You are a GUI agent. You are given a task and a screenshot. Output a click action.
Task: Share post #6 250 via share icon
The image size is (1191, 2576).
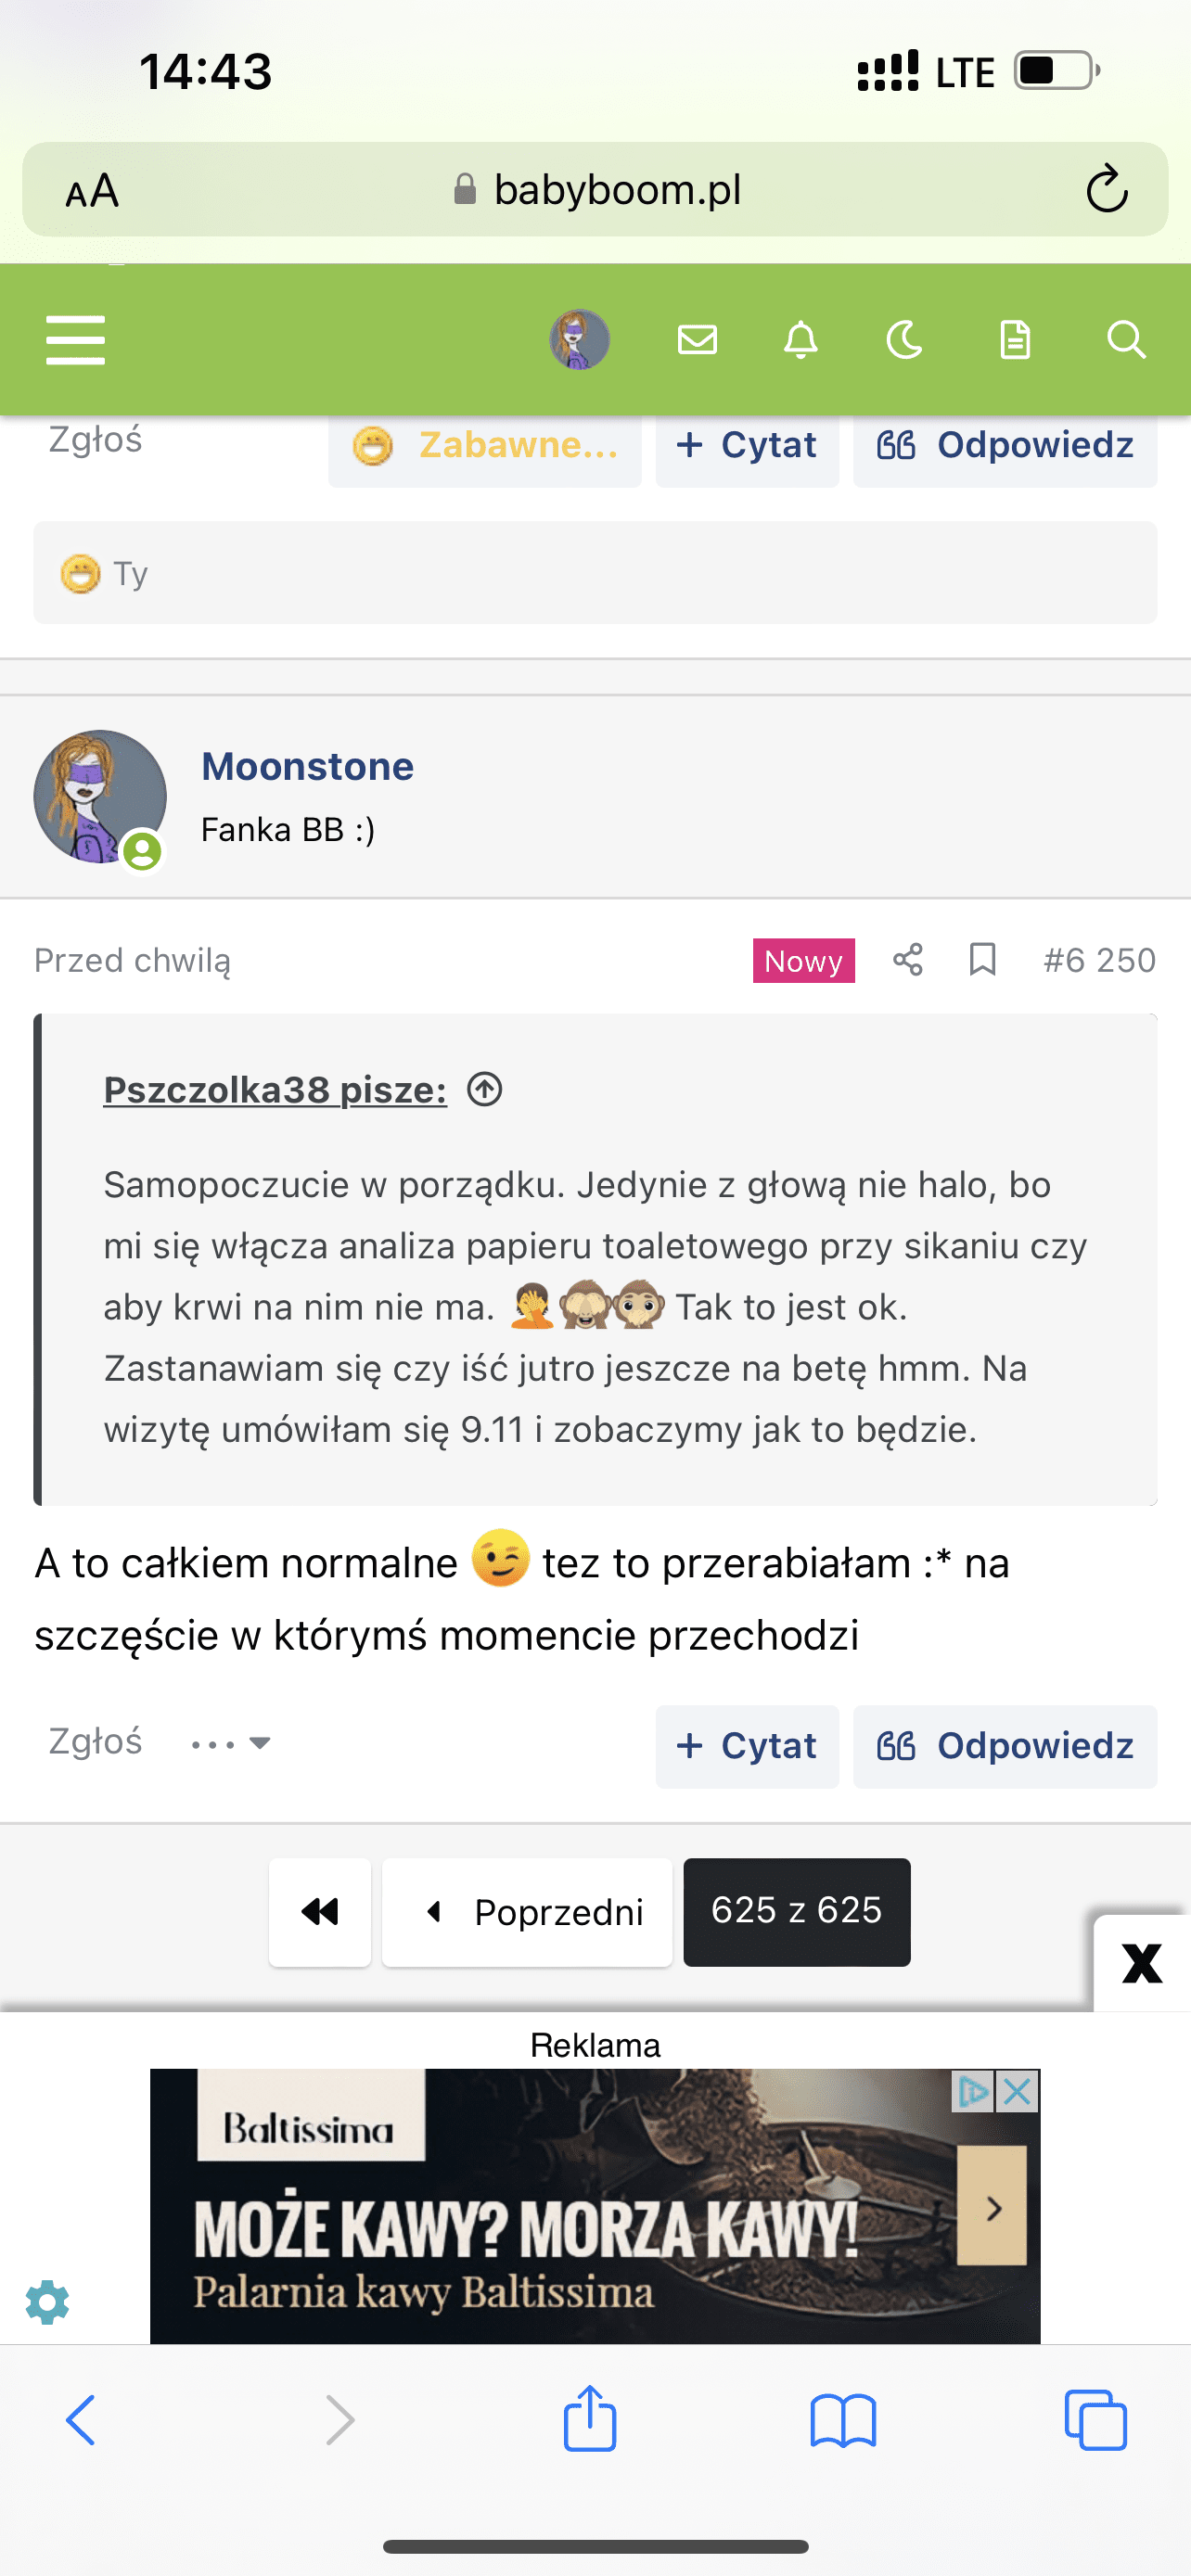(x=908, y=960)
